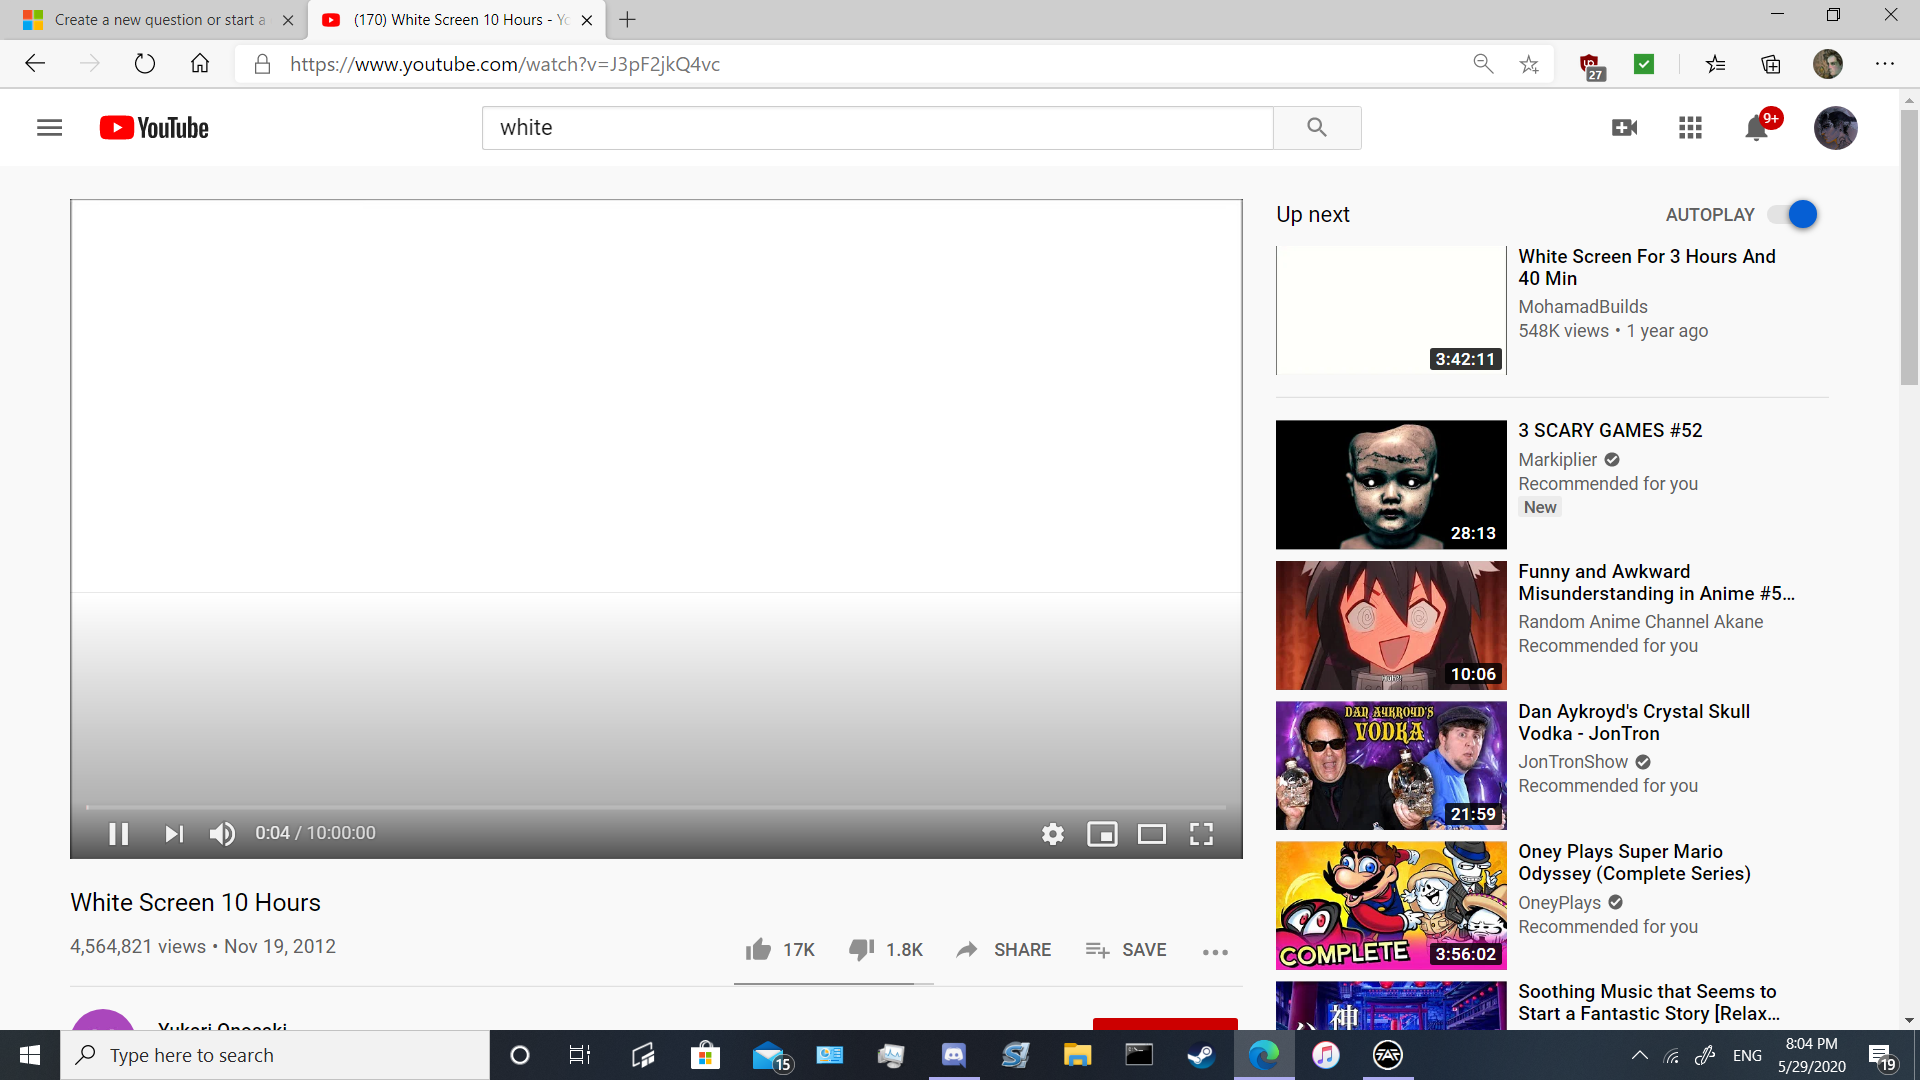Click the green checkmark extension icon

1644,64
